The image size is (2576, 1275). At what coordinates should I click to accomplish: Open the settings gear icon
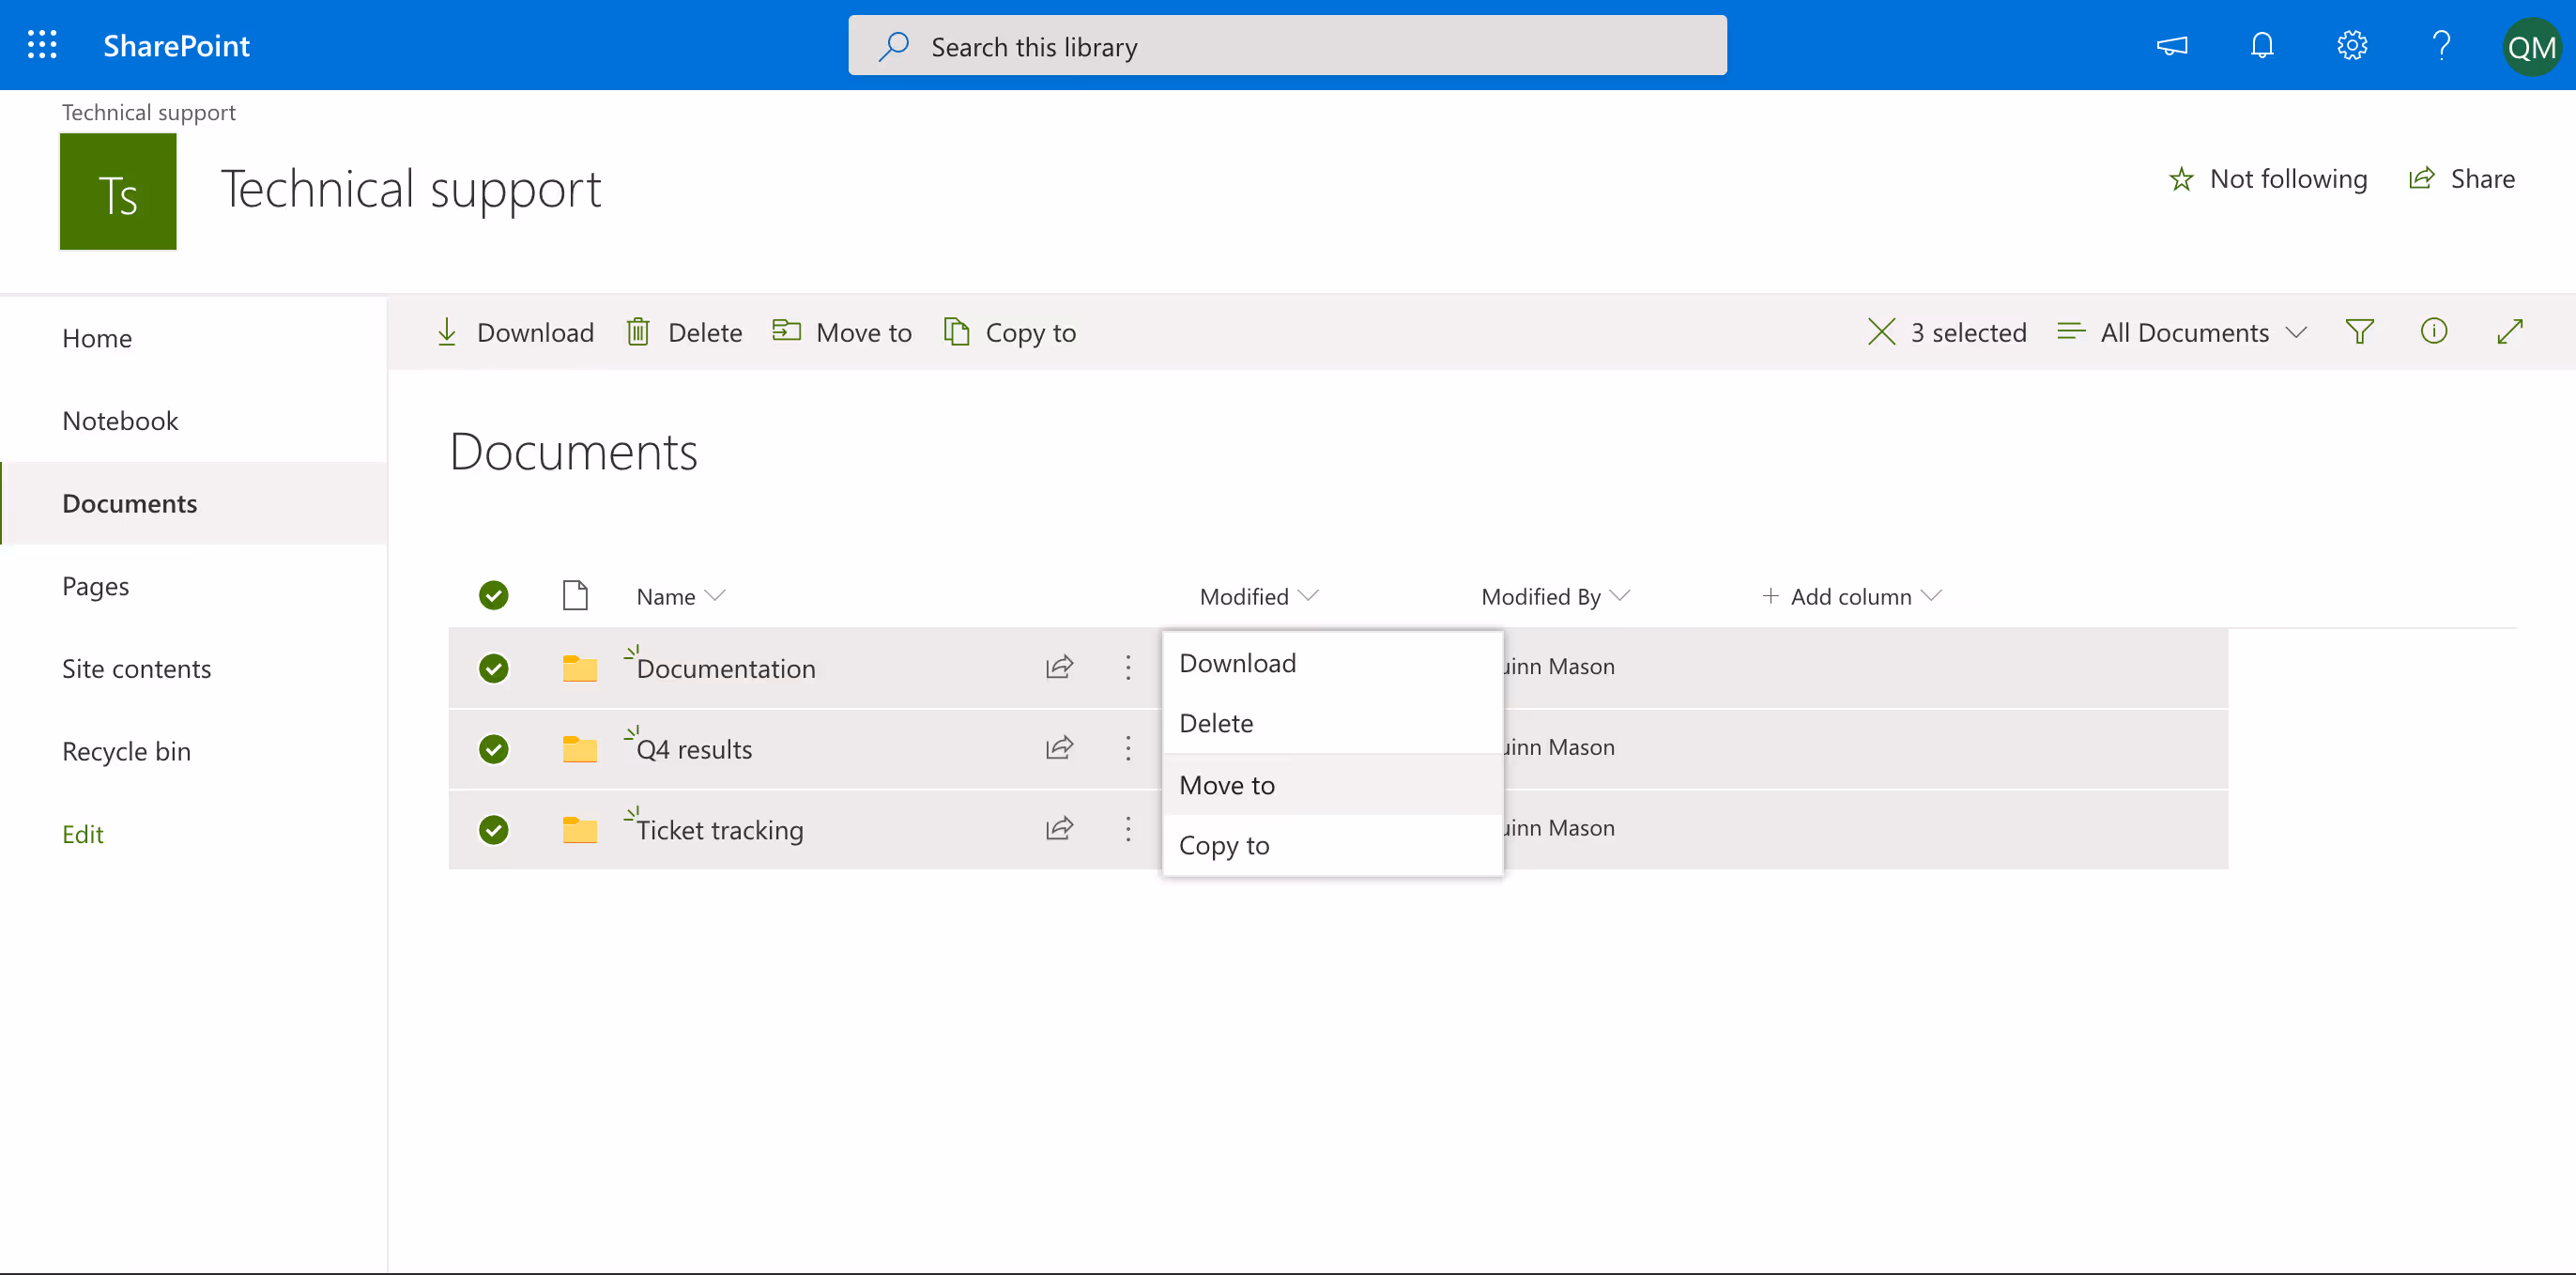coord(2351,45)
